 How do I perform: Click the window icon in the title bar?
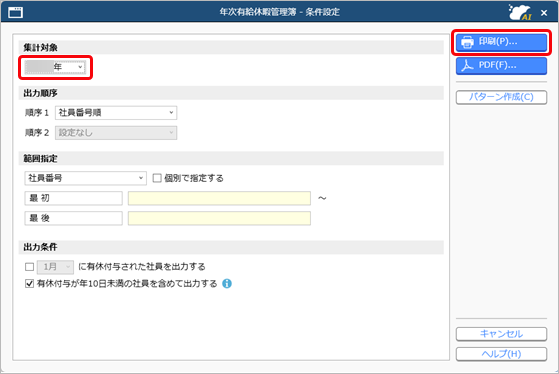coord(15,13)
